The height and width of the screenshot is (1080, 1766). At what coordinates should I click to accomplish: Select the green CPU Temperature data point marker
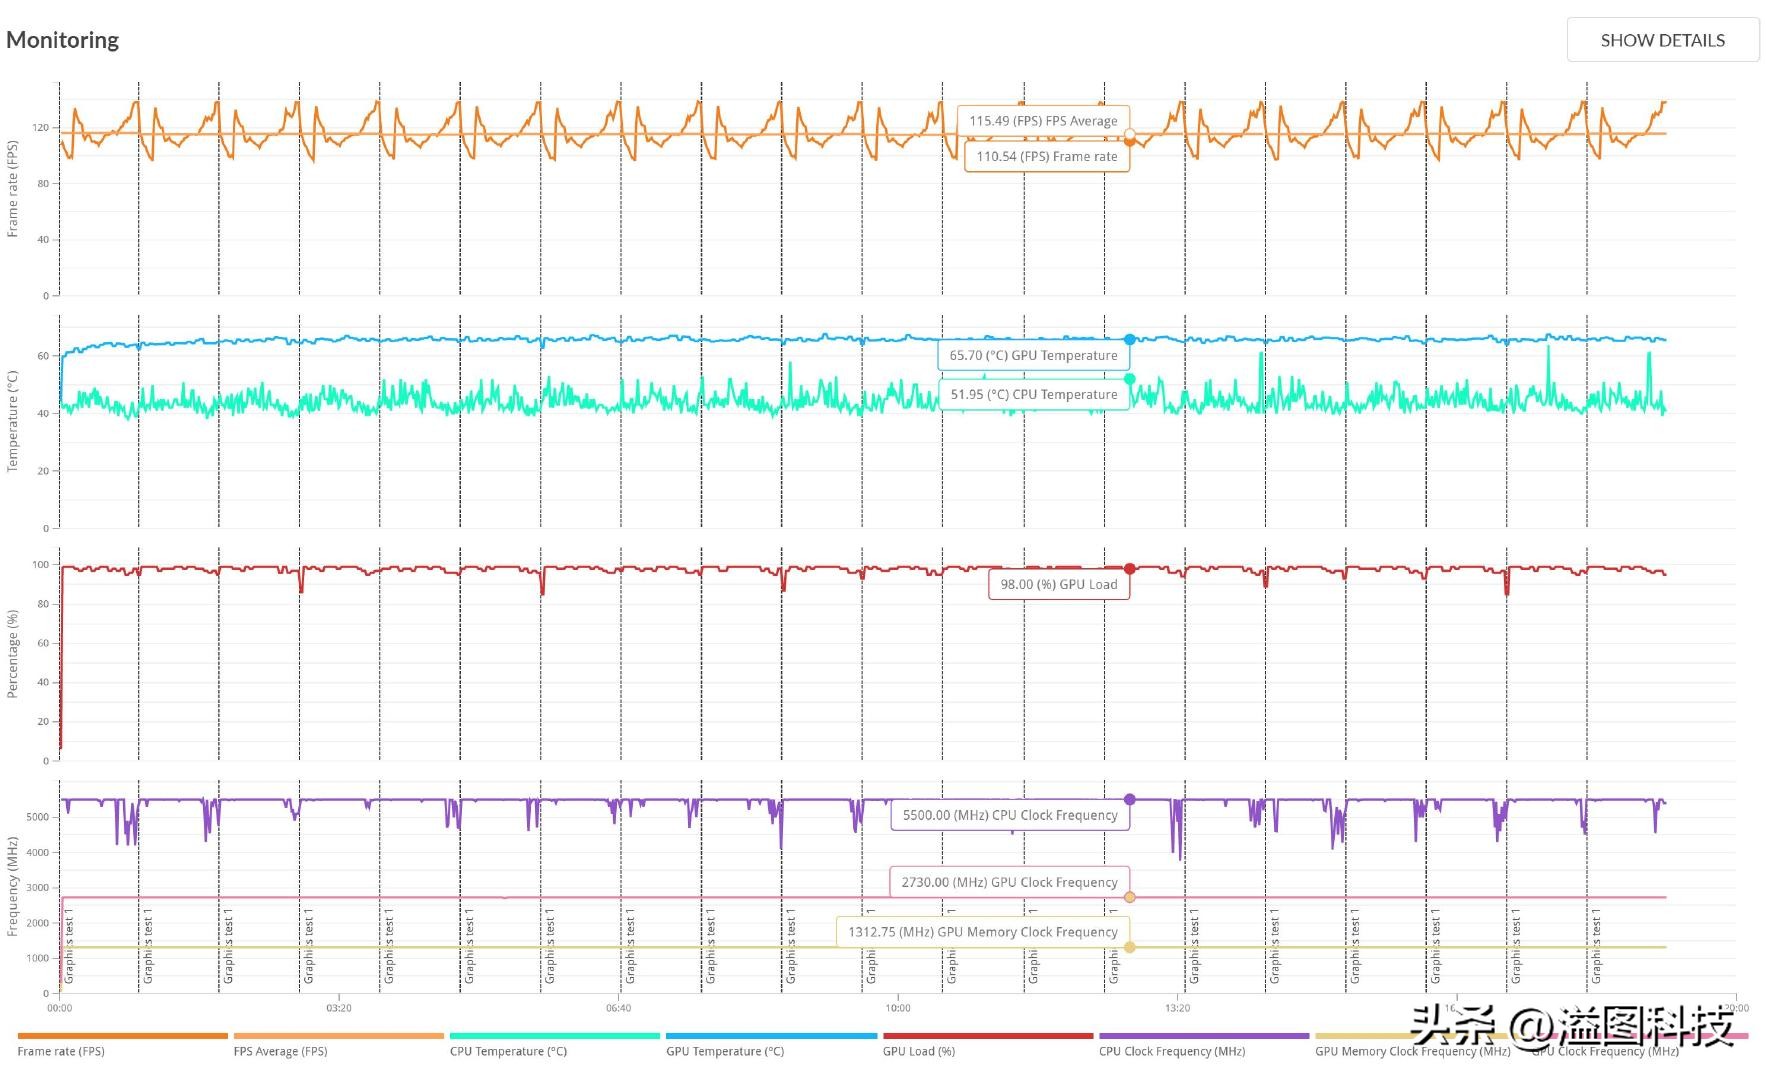pos(1129,379)
